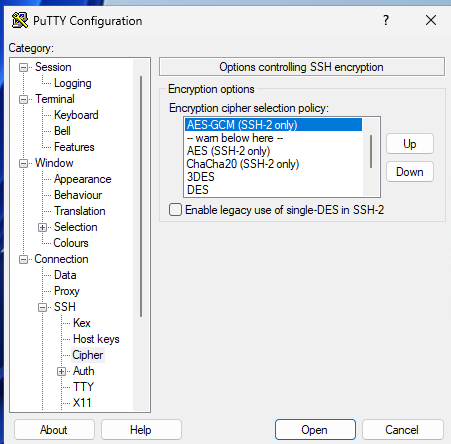Image resolution: width=451 pixels, height=444 pixels.
Task: Collapse the Window tree node
Action: pyautogui.click(x=23, y=163)
